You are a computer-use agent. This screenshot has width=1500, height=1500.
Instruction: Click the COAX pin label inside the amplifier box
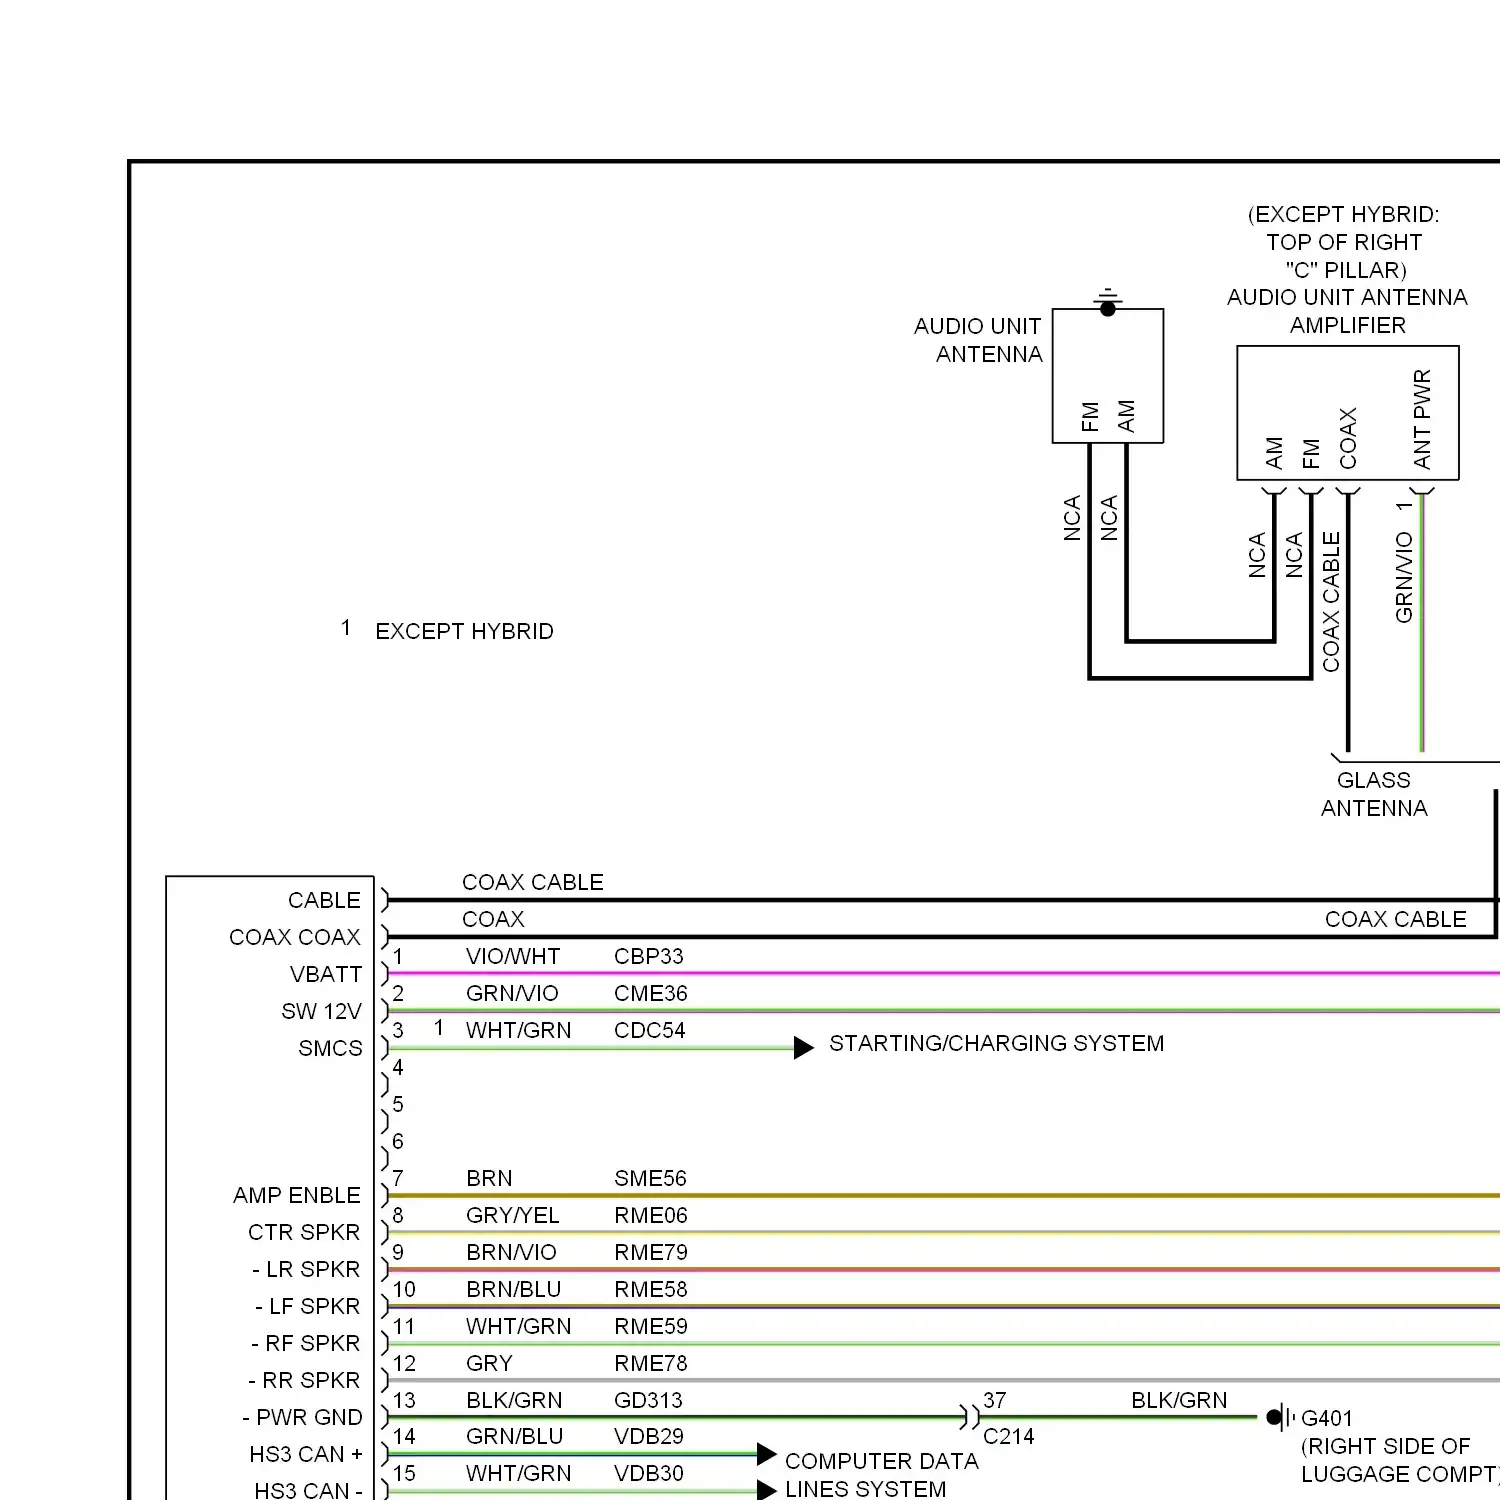click(x=1348, y=438)
